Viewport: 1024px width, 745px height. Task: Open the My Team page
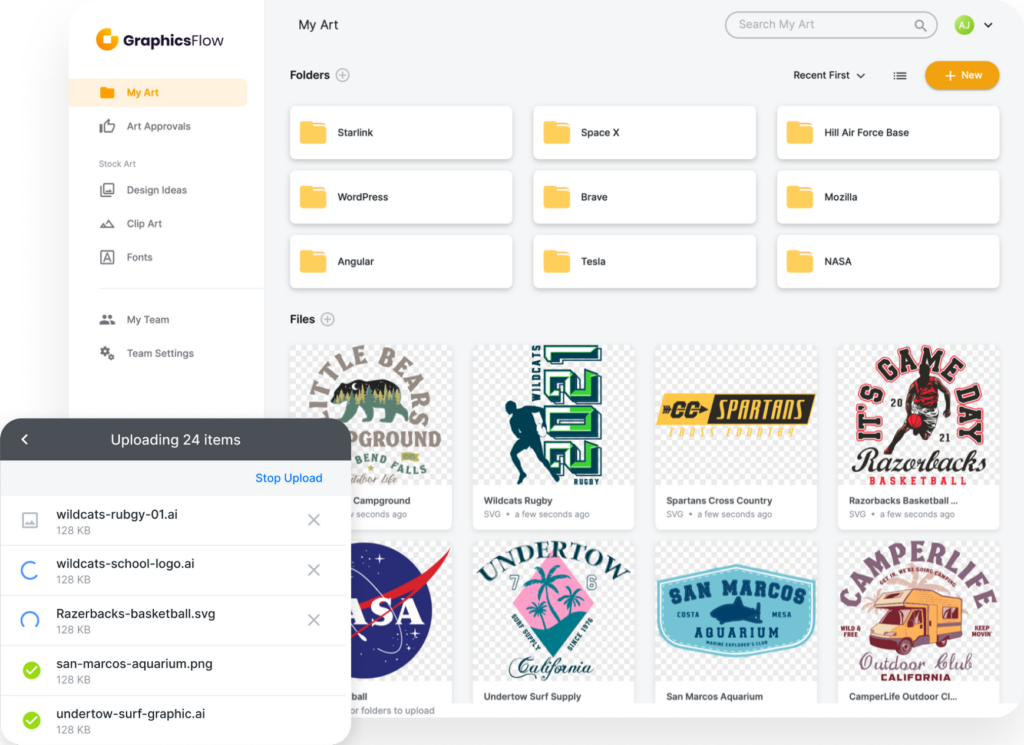click(x=148, y=319)
